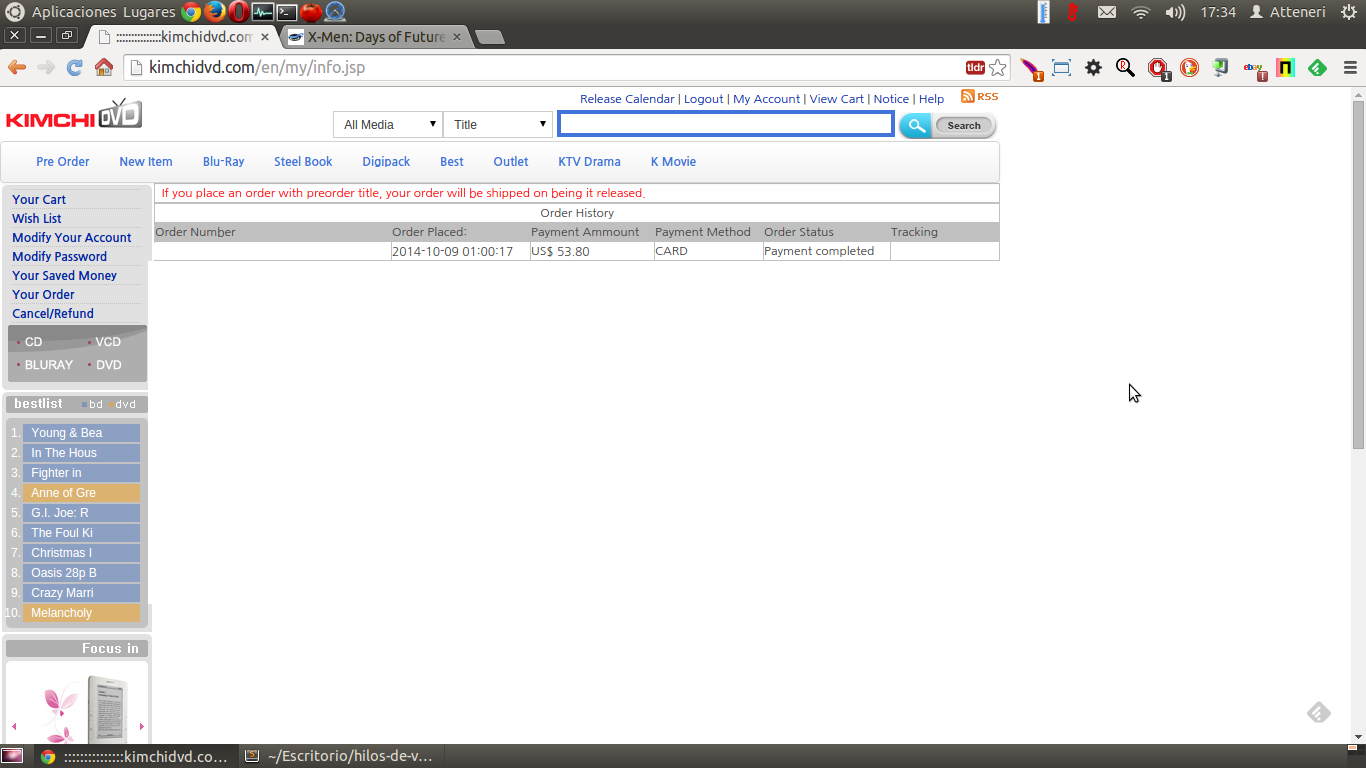Click the blue magnifier search icon
The height and width of the screenshot is (768, 1366).
(x=914, y=125)
